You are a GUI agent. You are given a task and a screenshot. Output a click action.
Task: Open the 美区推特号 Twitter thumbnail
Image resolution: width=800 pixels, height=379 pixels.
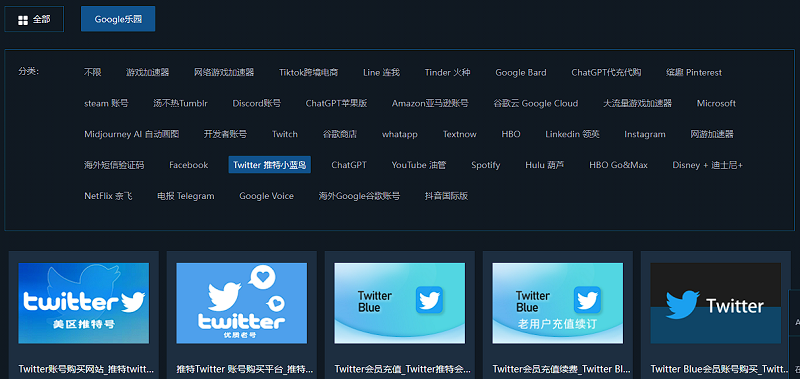84,303
